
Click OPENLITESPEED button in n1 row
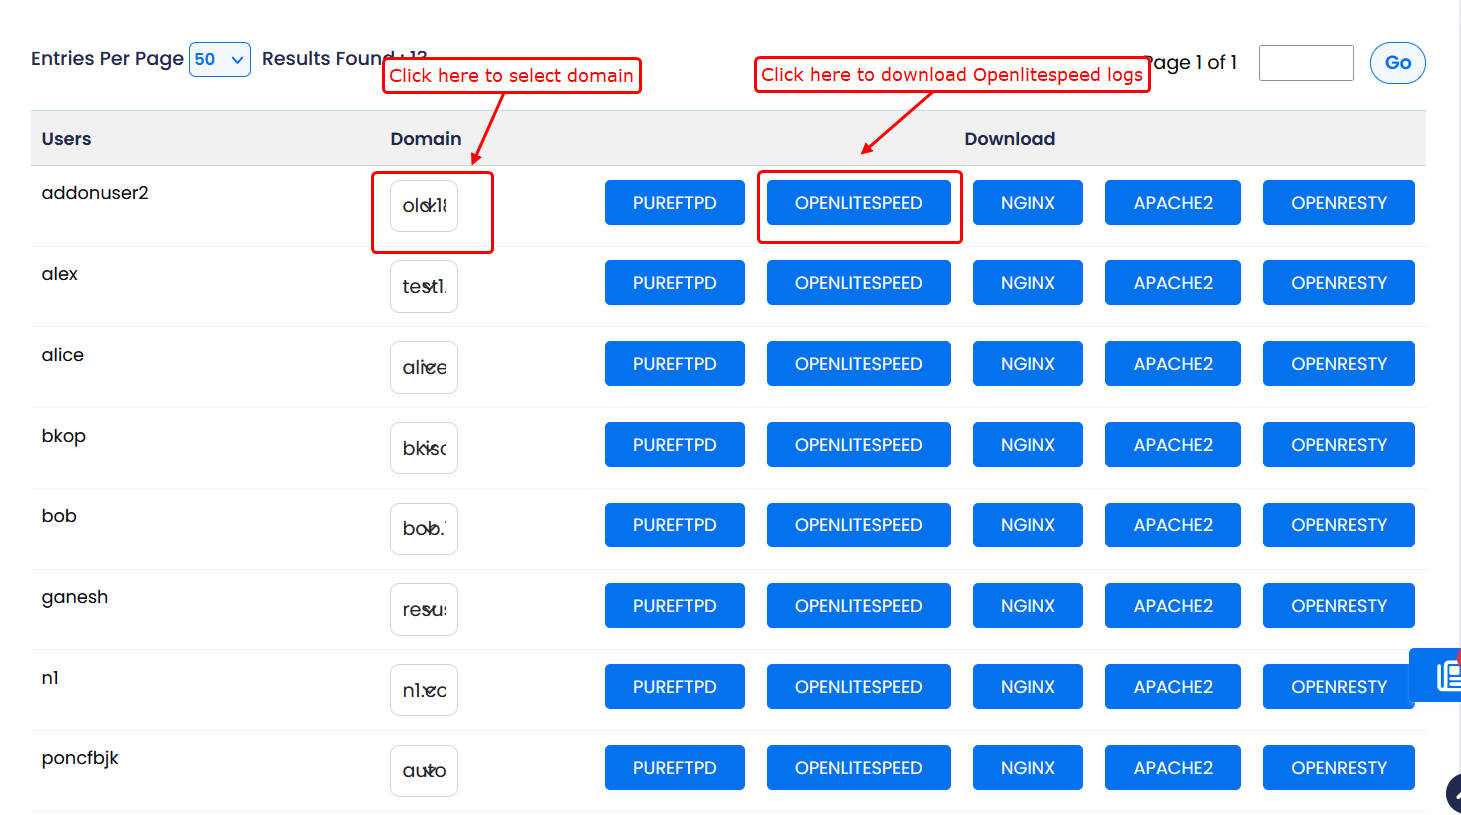coord(858,687)
